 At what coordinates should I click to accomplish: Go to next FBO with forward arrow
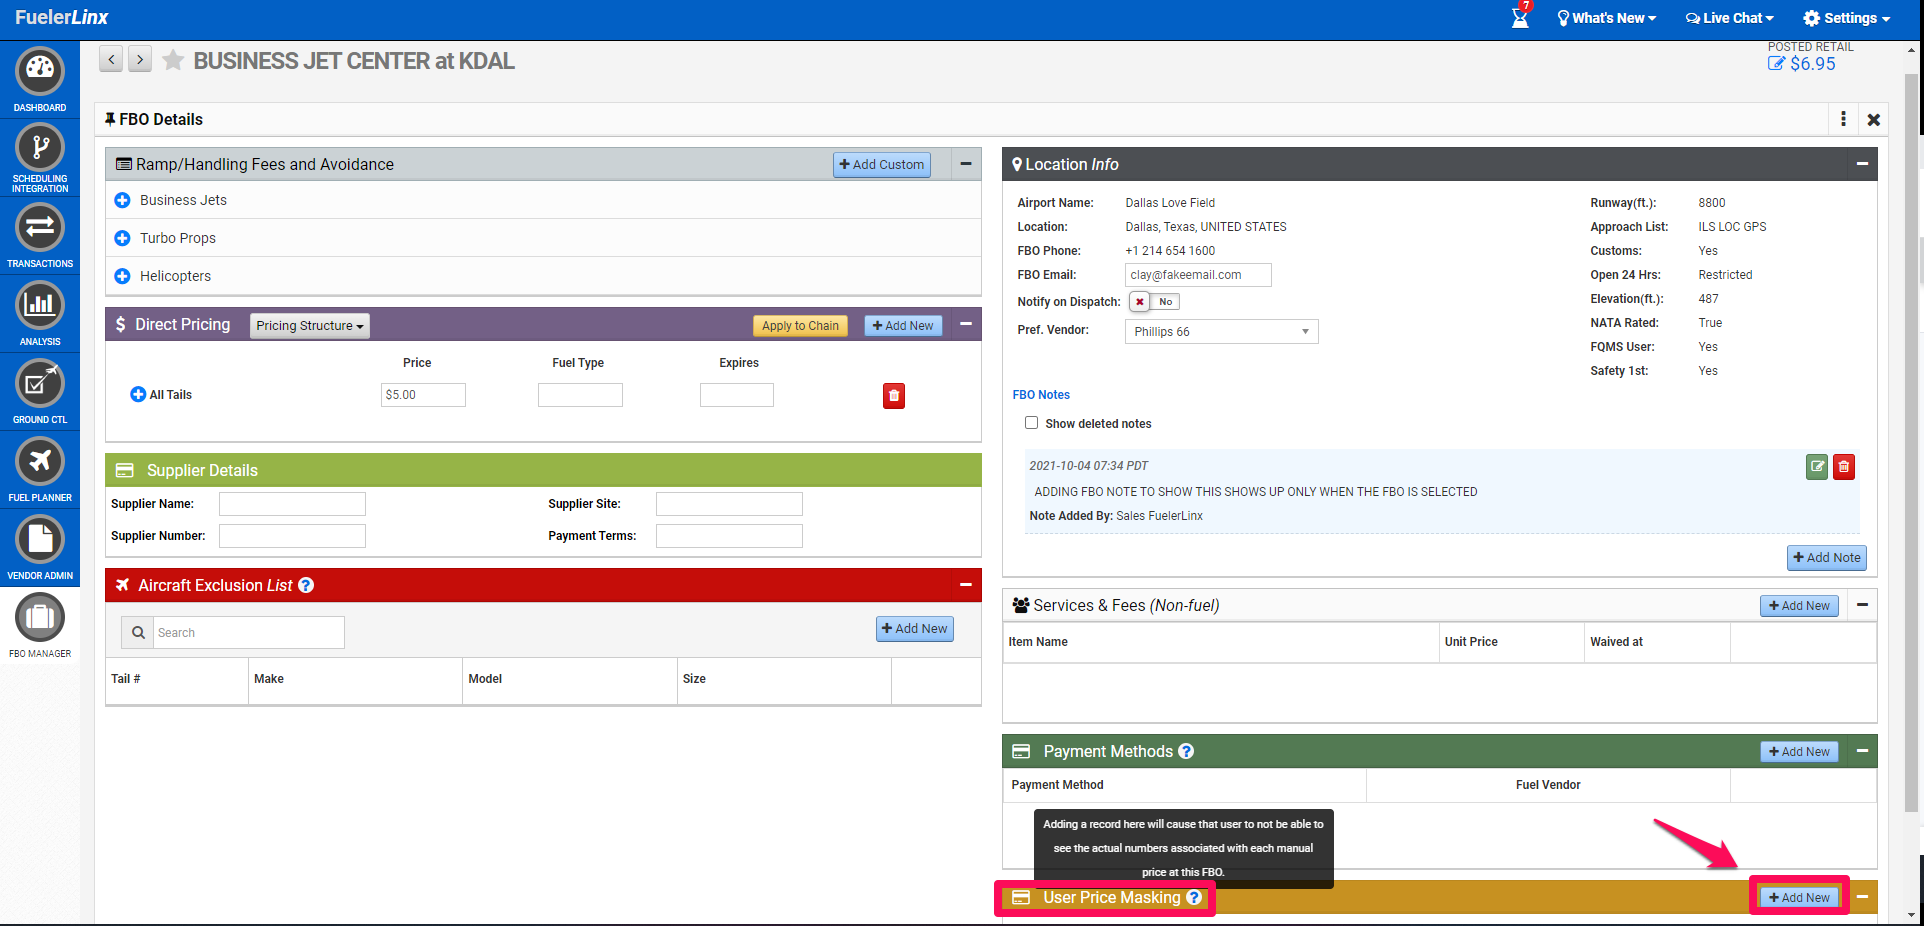140,60
